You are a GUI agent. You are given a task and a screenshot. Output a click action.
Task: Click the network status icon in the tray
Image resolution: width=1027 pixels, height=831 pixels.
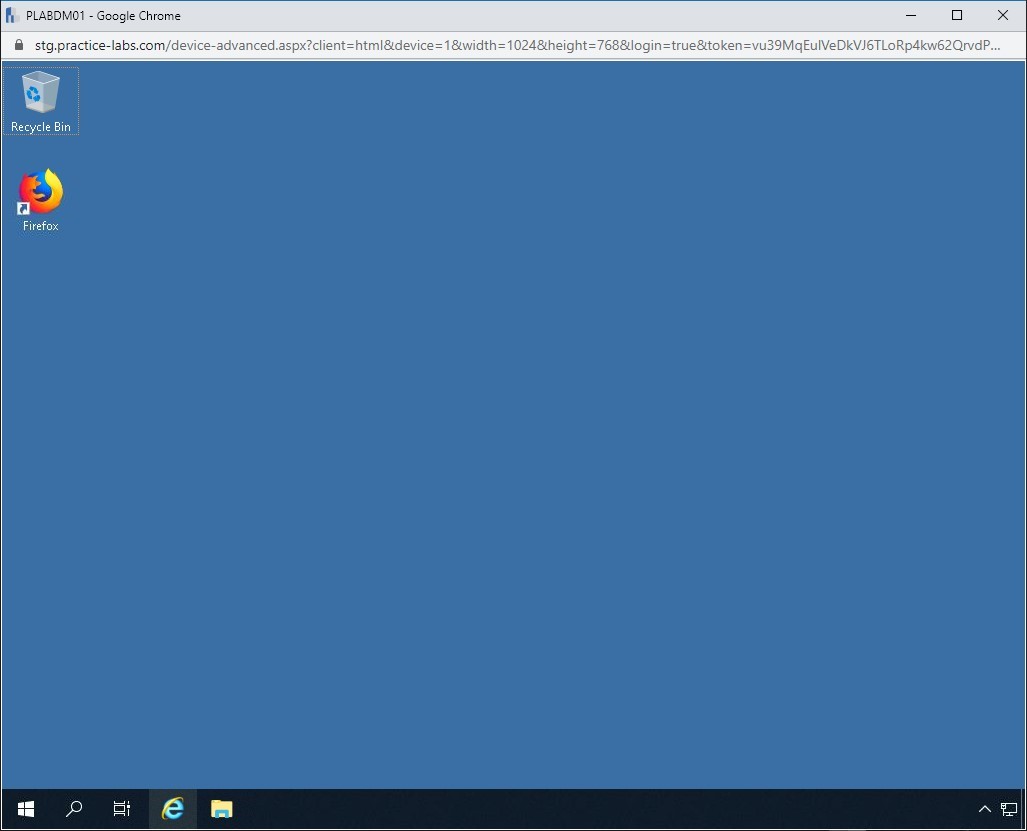[1009, 809]
